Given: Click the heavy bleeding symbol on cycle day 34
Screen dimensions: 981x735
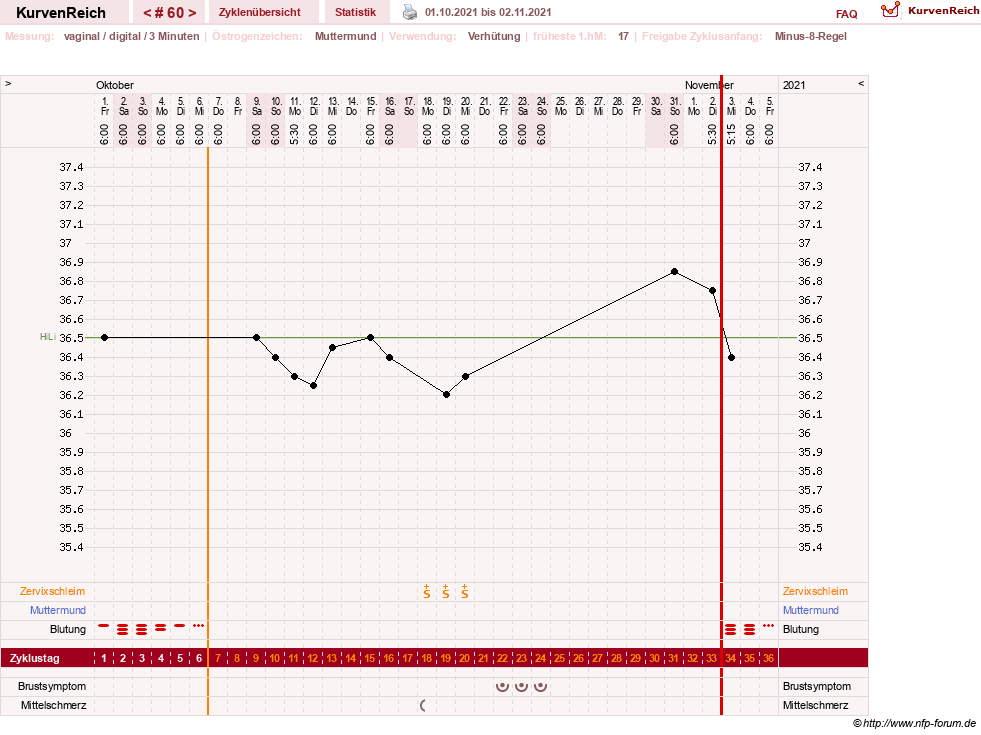Looking at the screenshot, I should [x=730, y=629].
